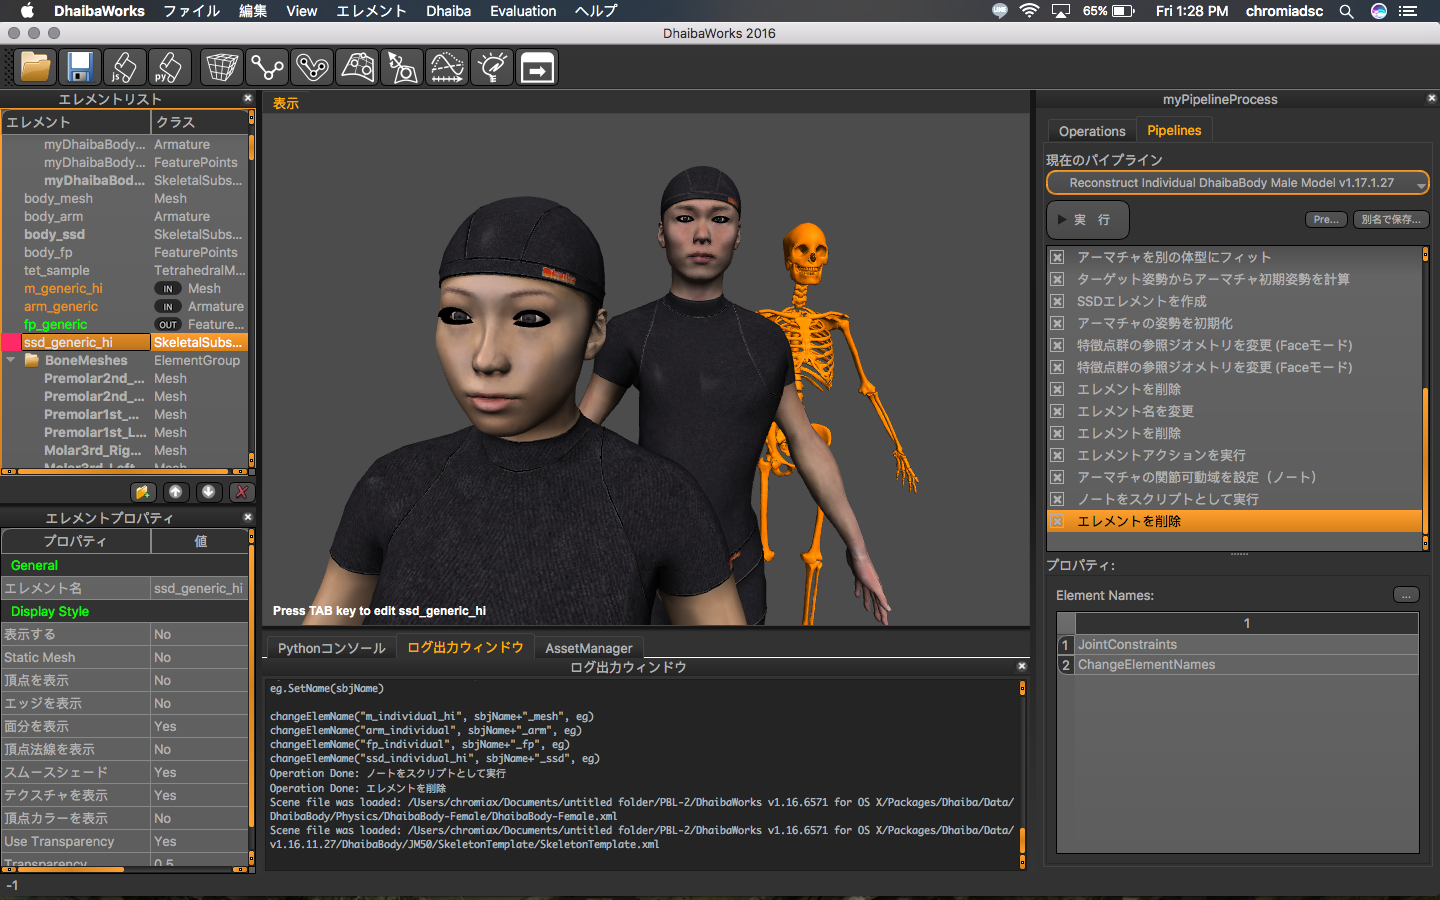Viewport: 1440px width, 900px height.
Task: Open the curve graph plot tool
Action: pos(447,68)
